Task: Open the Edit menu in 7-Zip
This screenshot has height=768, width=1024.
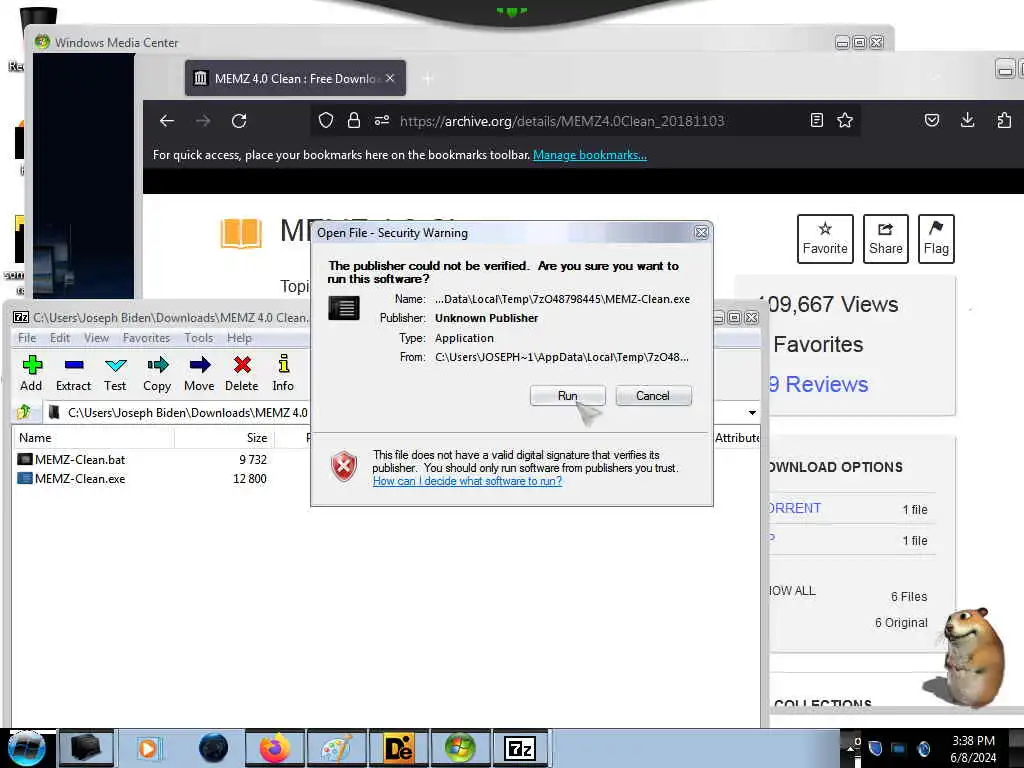Action: point(59,338)
